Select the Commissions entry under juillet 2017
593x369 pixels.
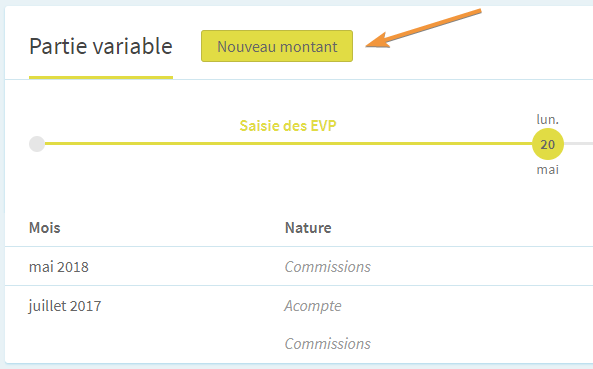coord(328,344)
